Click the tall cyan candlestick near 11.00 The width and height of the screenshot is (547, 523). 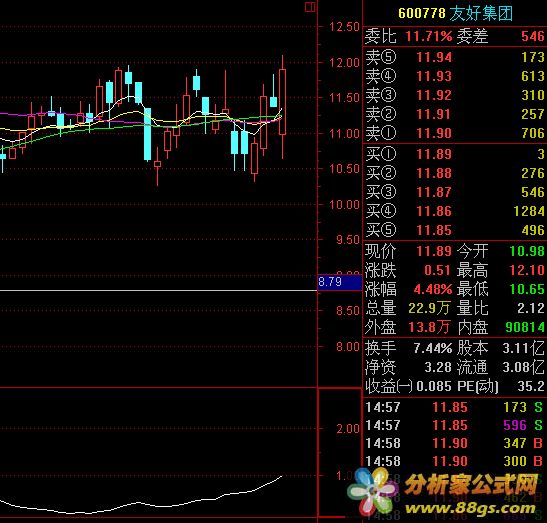(x=148, y=134)
